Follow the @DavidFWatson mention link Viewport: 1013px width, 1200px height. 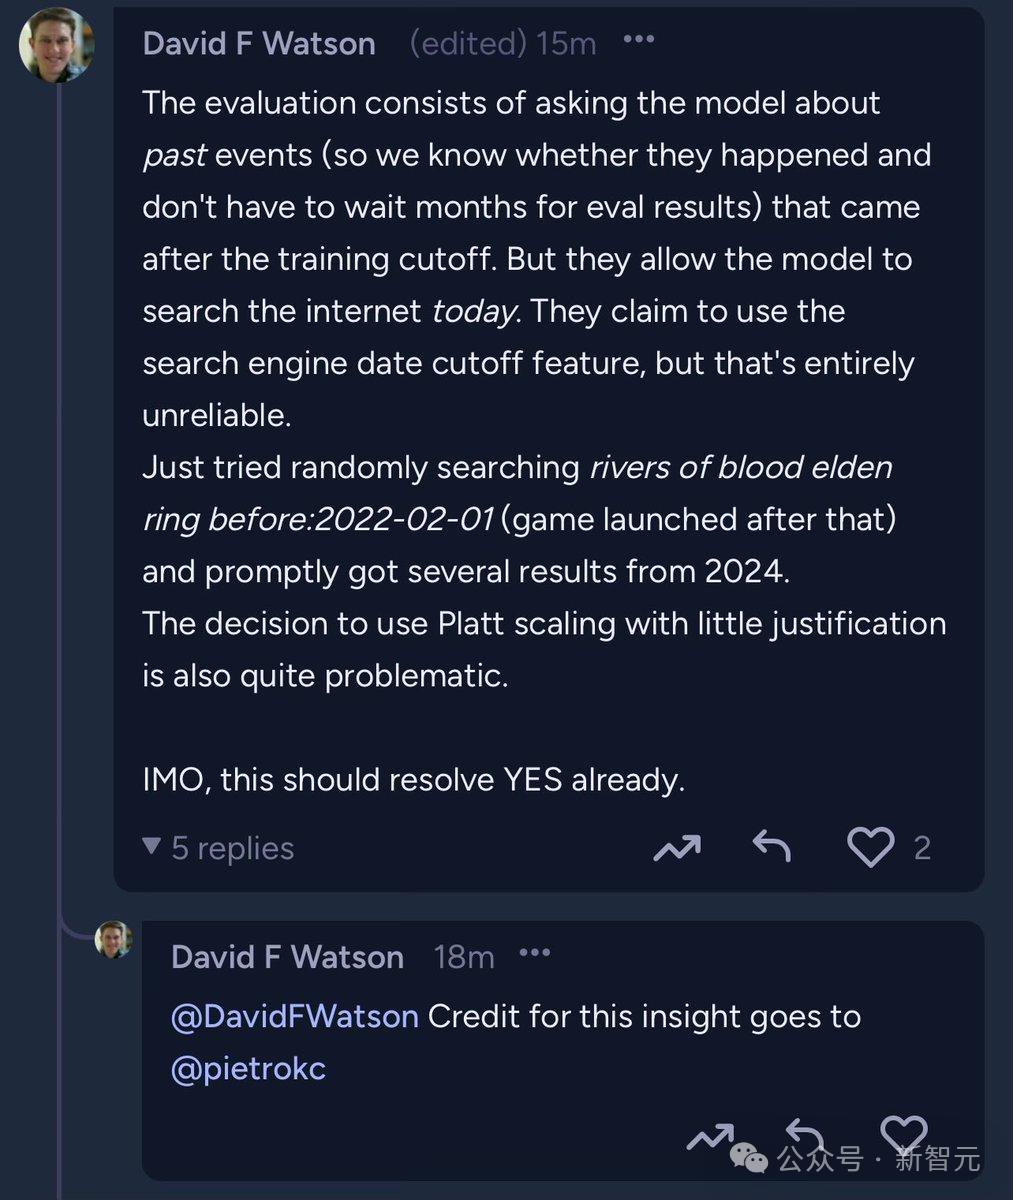click(294, 1016)
